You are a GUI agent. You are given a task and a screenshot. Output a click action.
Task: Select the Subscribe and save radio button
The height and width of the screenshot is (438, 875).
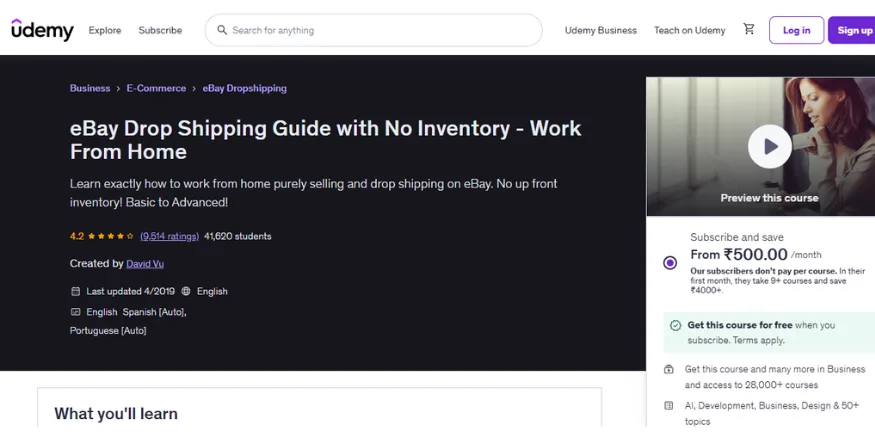click(670, 263)
